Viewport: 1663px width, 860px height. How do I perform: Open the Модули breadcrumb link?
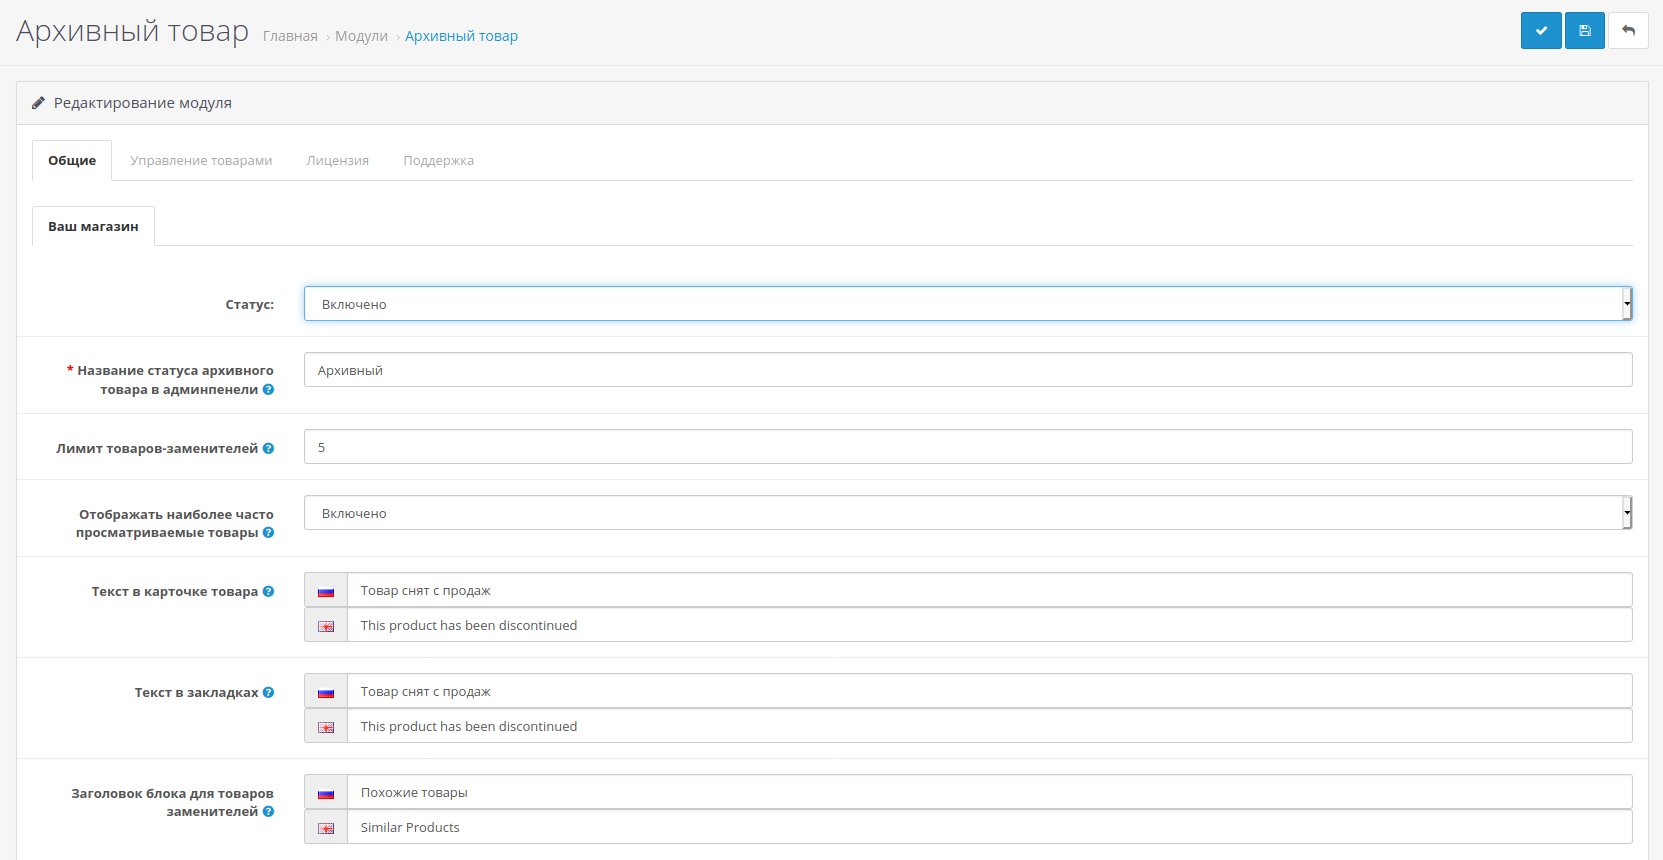361,37
